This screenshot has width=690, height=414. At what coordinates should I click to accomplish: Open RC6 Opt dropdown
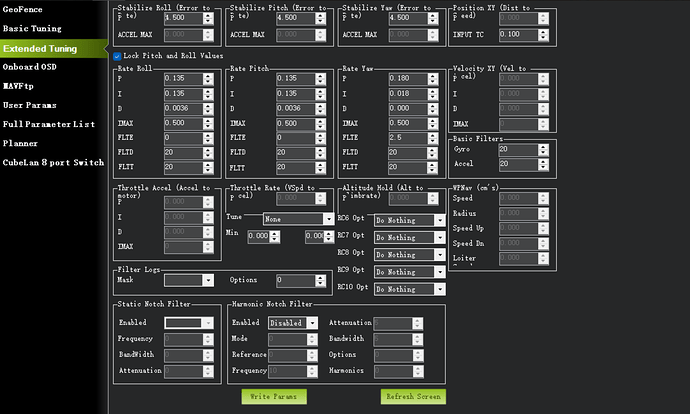pyautogui.click(x=410, y=220)
